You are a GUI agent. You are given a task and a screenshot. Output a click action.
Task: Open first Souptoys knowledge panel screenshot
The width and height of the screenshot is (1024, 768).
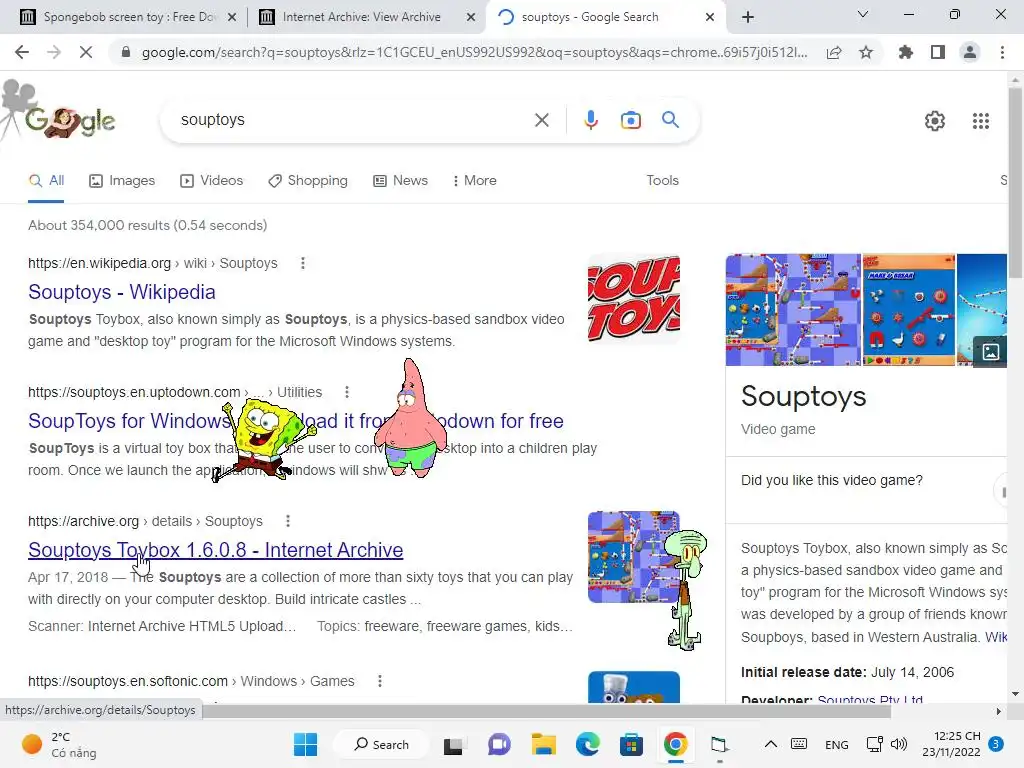(793, 310)
